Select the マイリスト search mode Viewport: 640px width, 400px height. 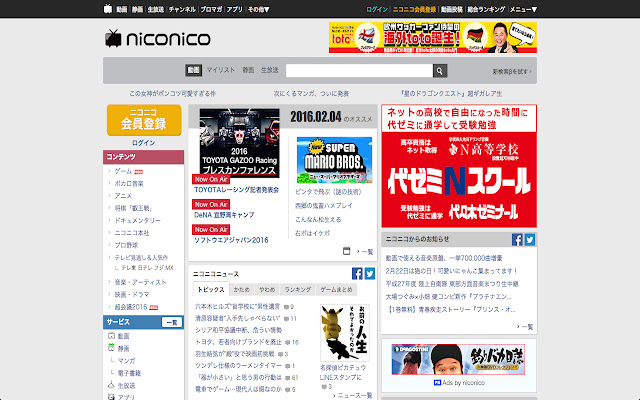221,70
